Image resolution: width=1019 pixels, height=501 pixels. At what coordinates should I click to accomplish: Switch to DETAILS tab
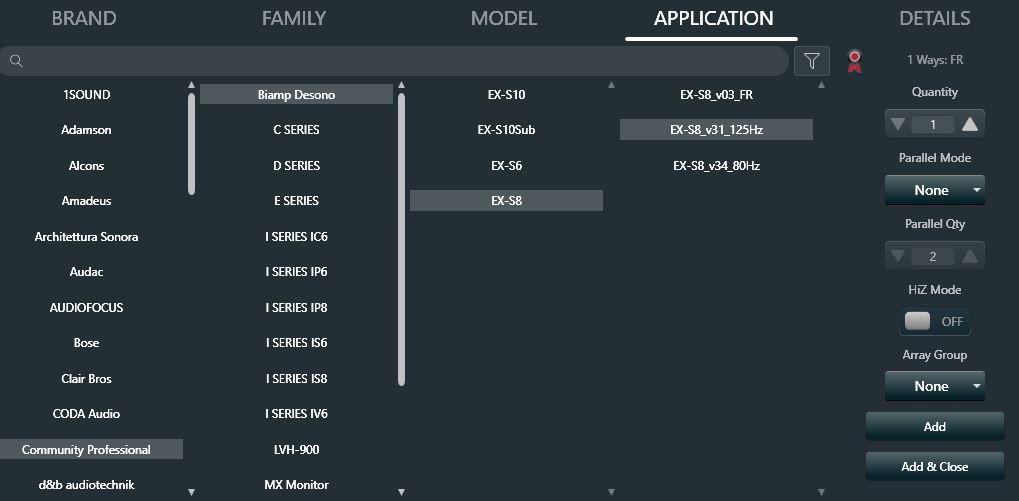tap(935, 18)
